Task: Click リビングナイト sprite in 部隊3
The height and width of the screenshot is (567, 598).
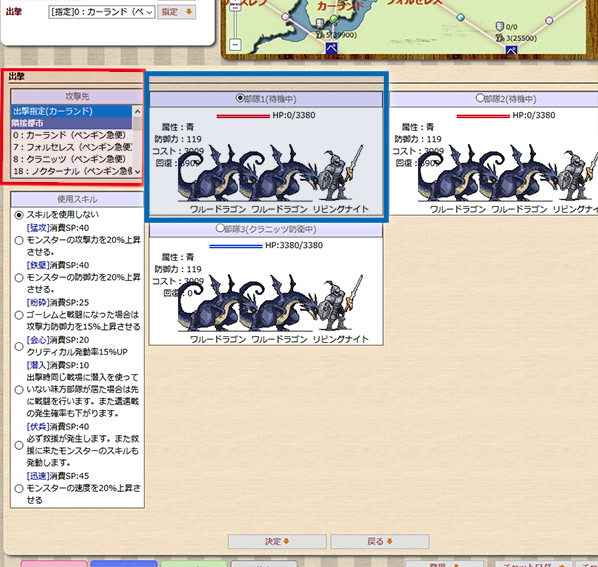Action: coord(340,303)
